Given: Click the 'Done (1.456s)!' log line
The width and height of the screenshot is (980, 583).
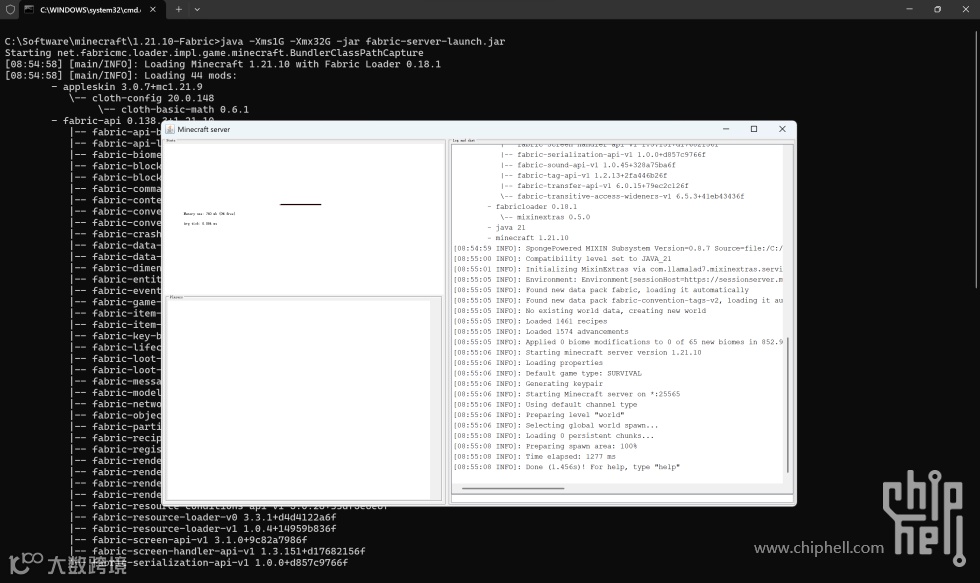Looking at the screenshot, I should click(x=566, y=467).
